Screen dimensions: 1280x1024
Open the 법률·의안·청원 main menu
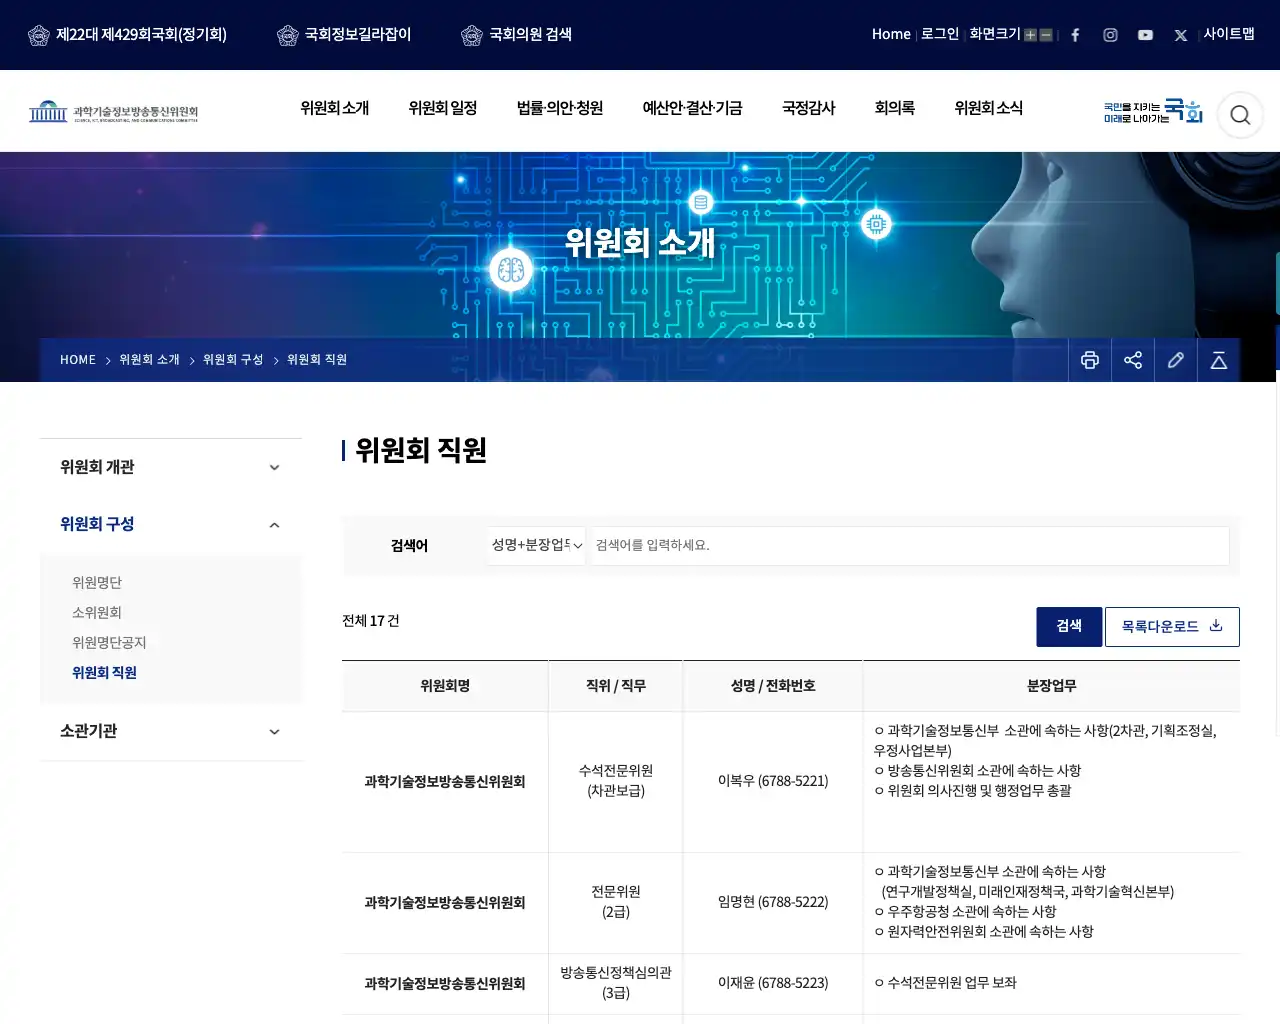[560, 108]
